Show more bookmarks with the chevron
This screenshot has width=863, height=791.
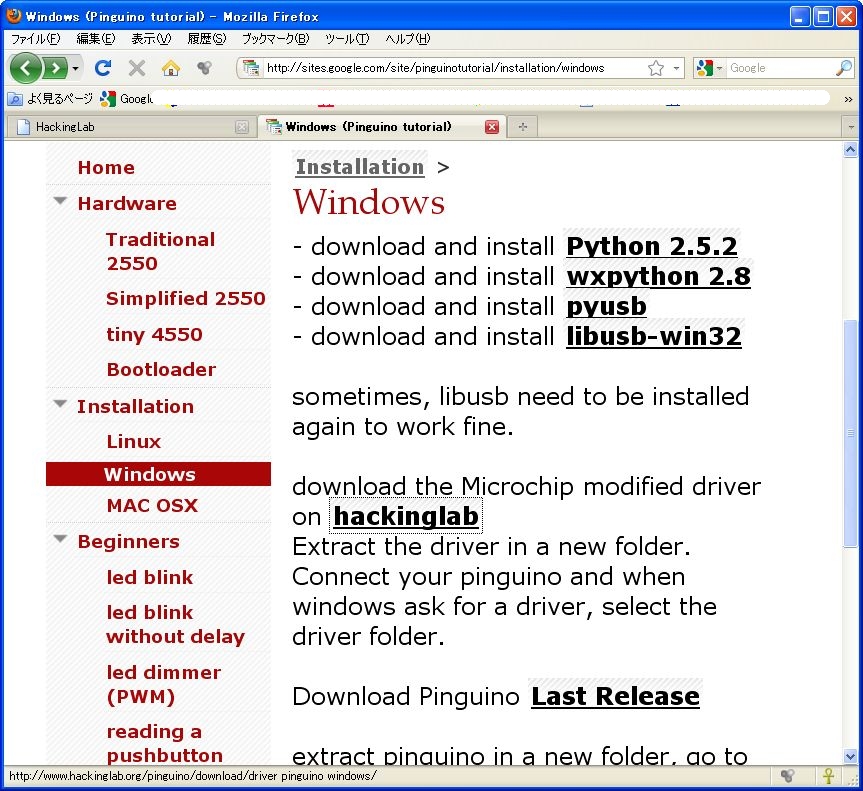point(848,99)
